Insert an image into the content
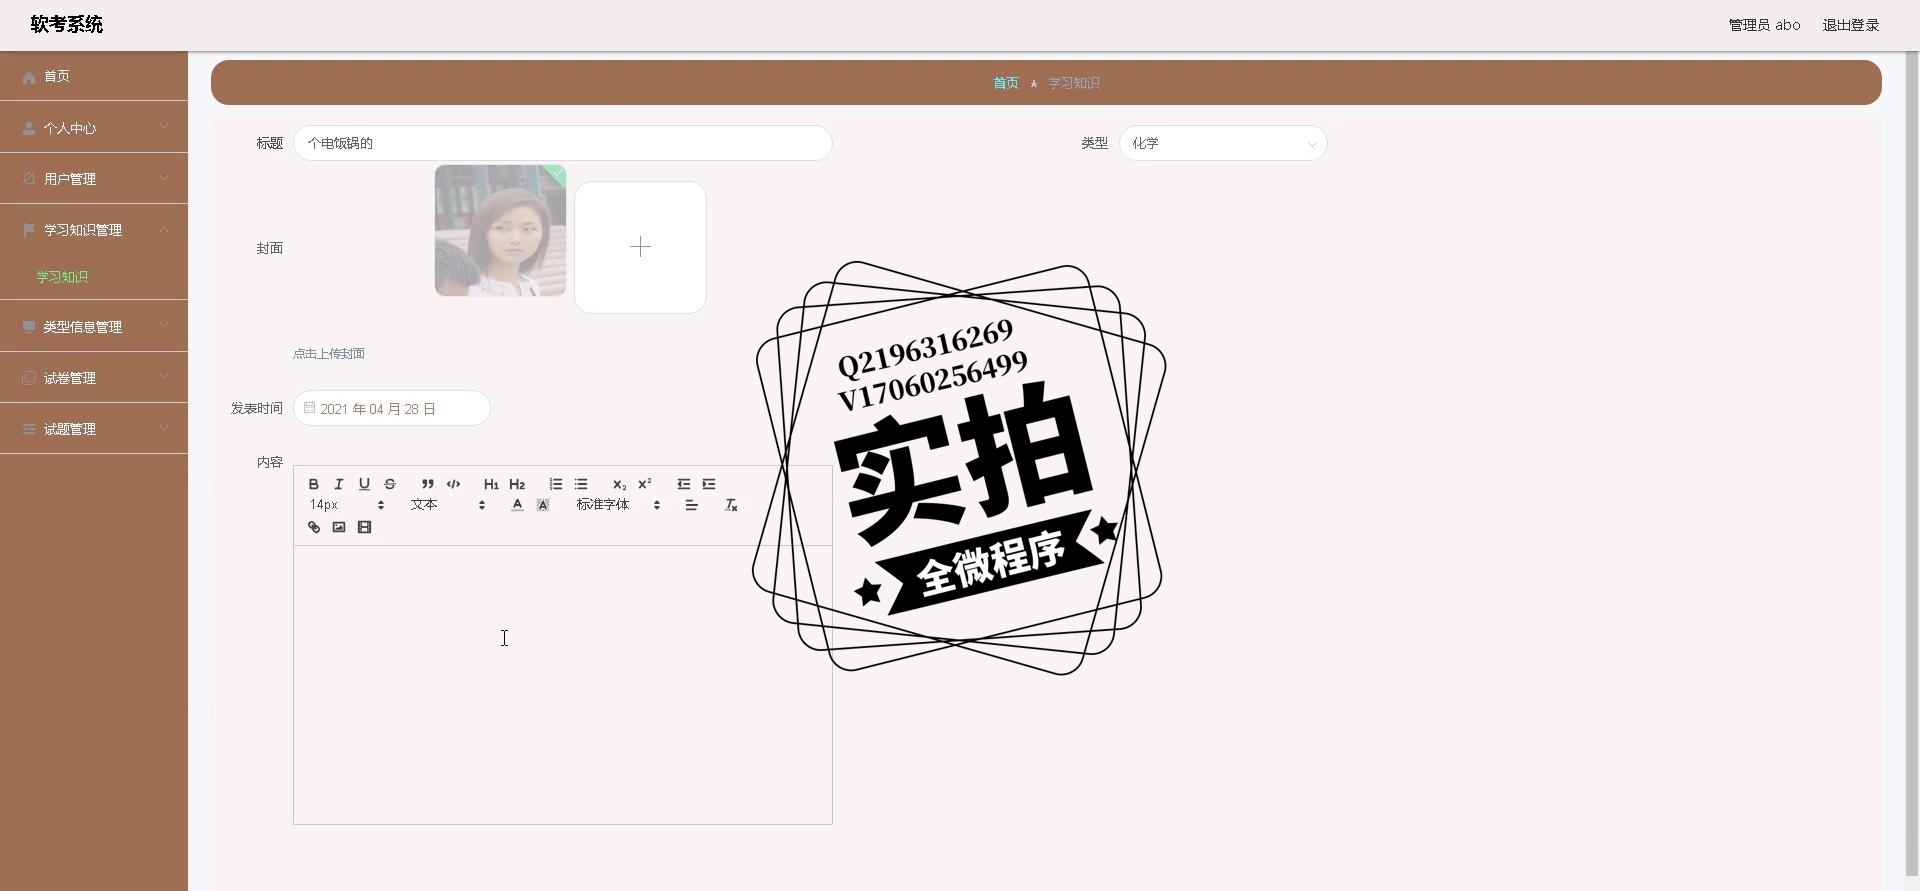The height and width of the screenshot is (891, 1920). (x=339, y=527)
